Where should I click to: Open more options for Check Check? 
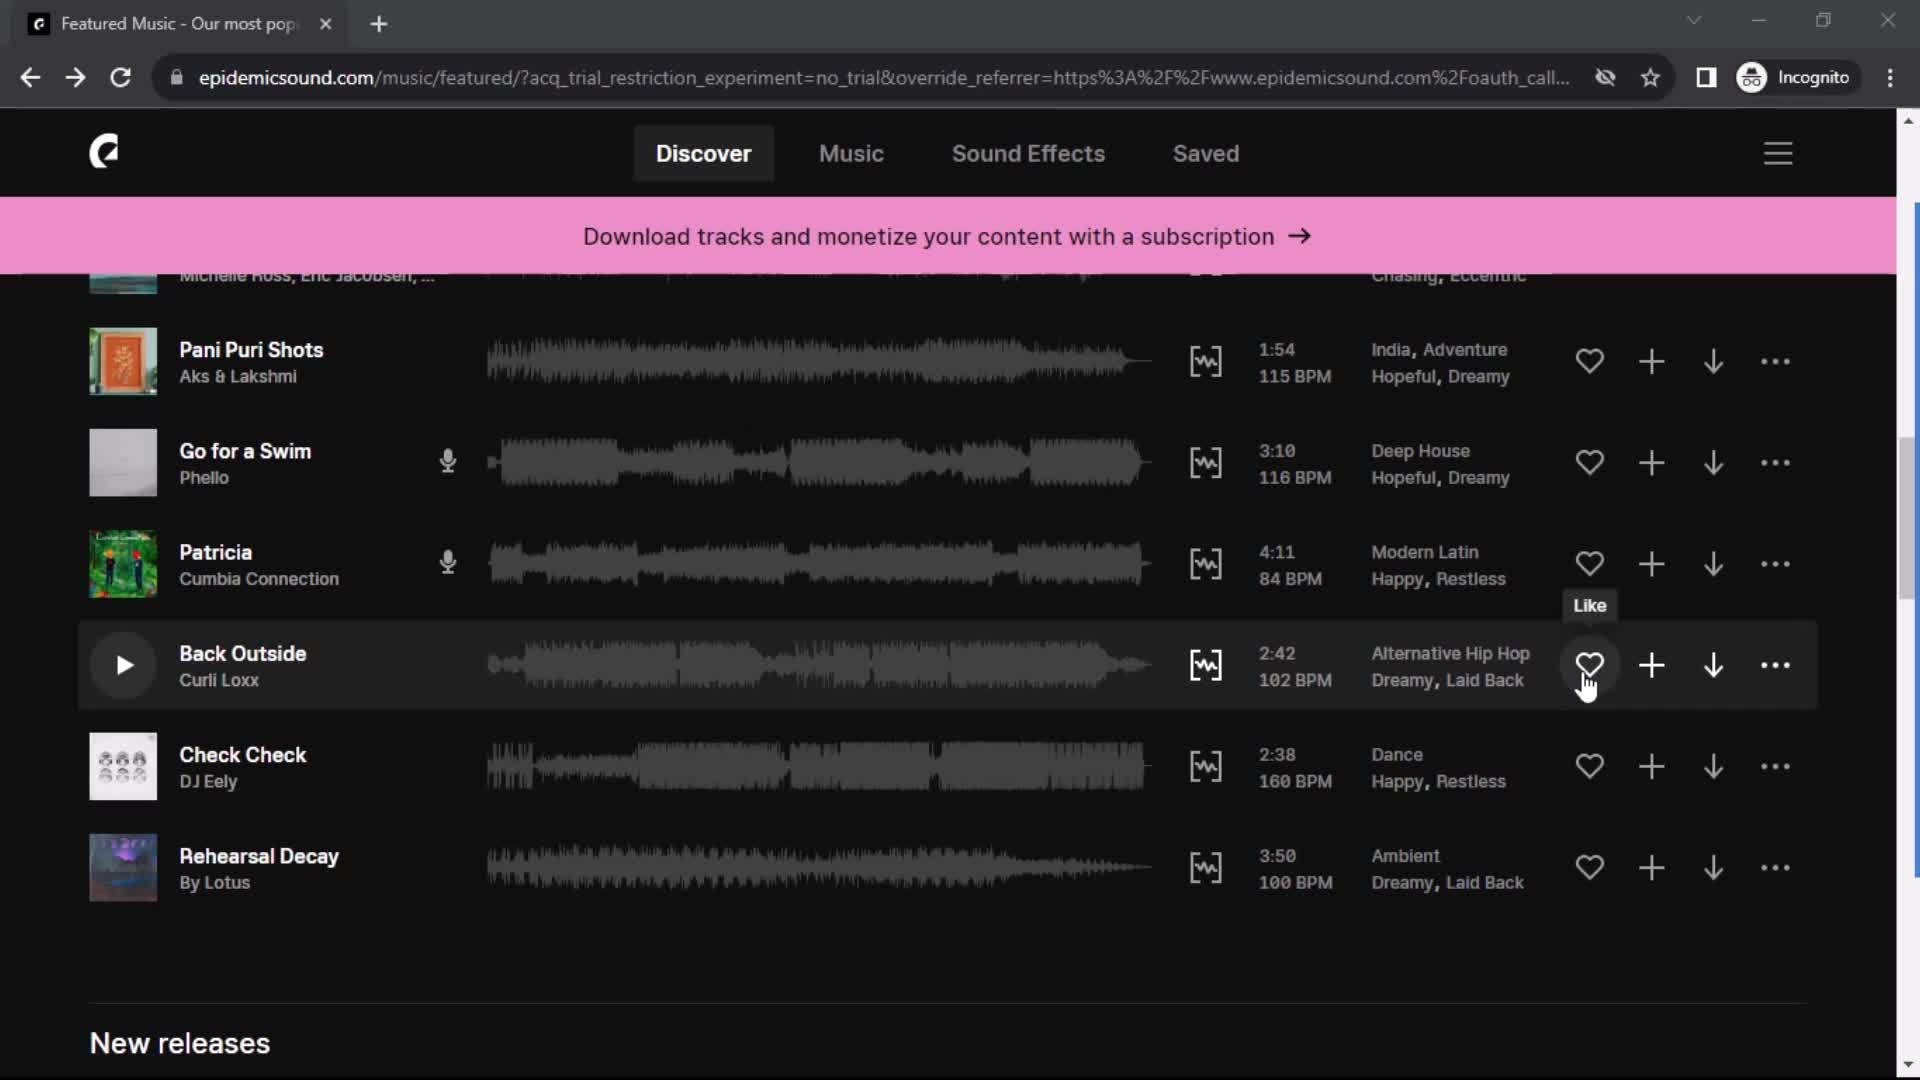[x=1775, y=766]
